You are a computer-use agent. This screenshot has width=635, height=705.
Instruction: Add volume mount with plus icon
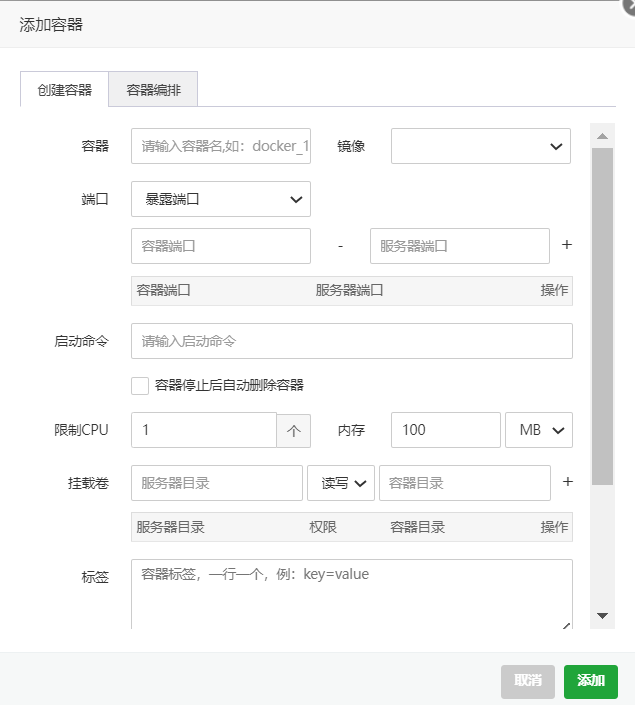coord(568,482)
